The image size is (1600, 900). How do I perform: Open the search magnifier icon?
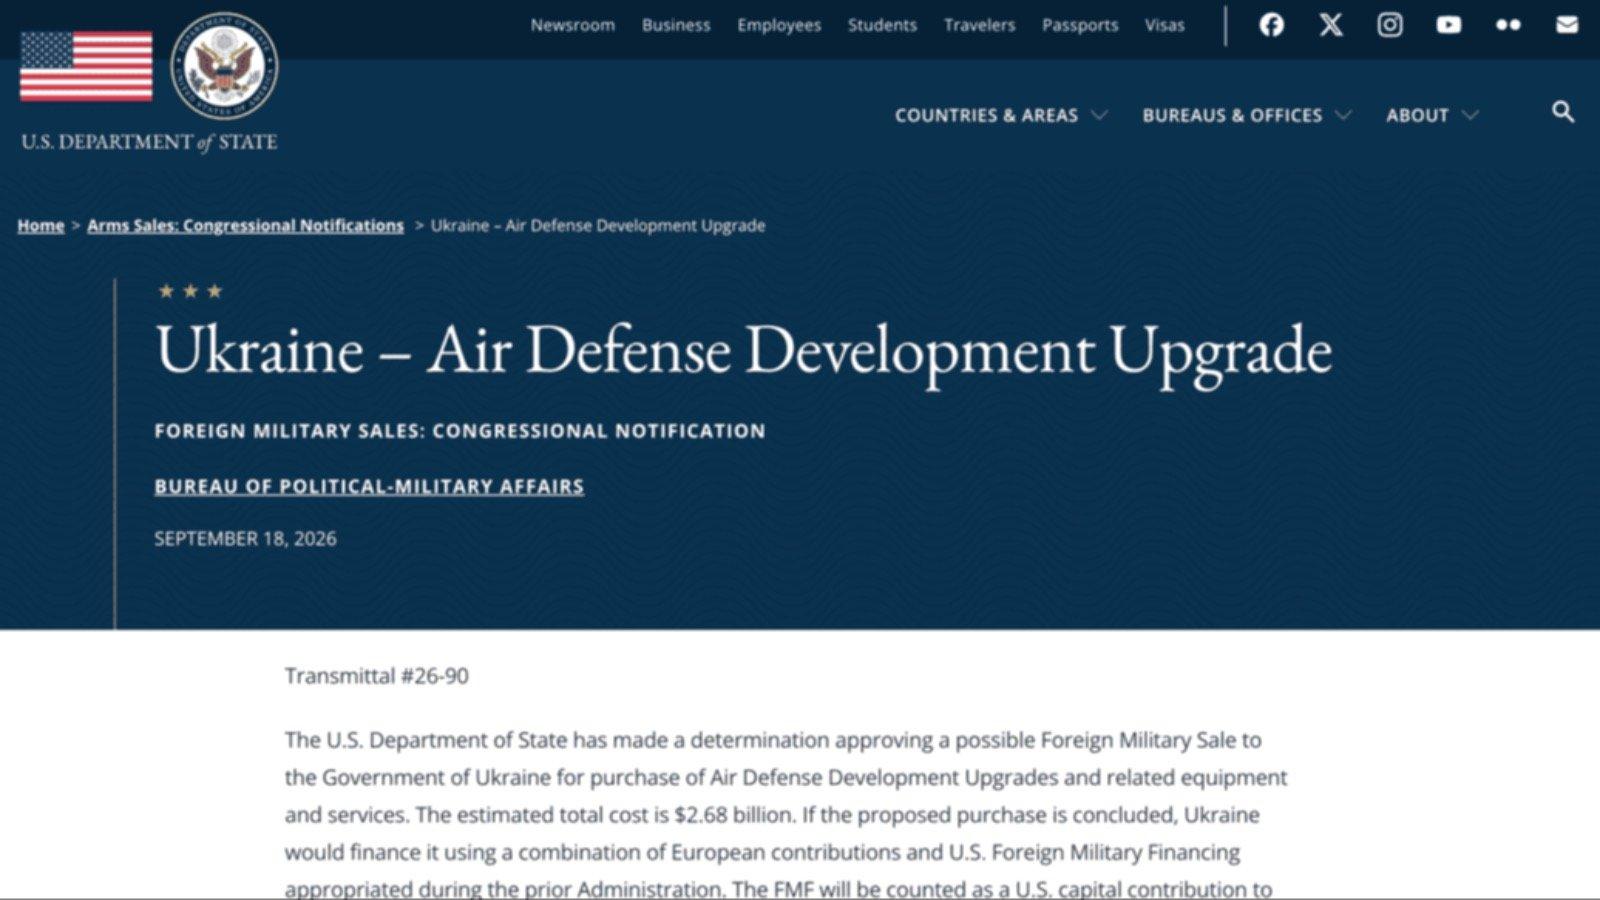(1563, 112)
